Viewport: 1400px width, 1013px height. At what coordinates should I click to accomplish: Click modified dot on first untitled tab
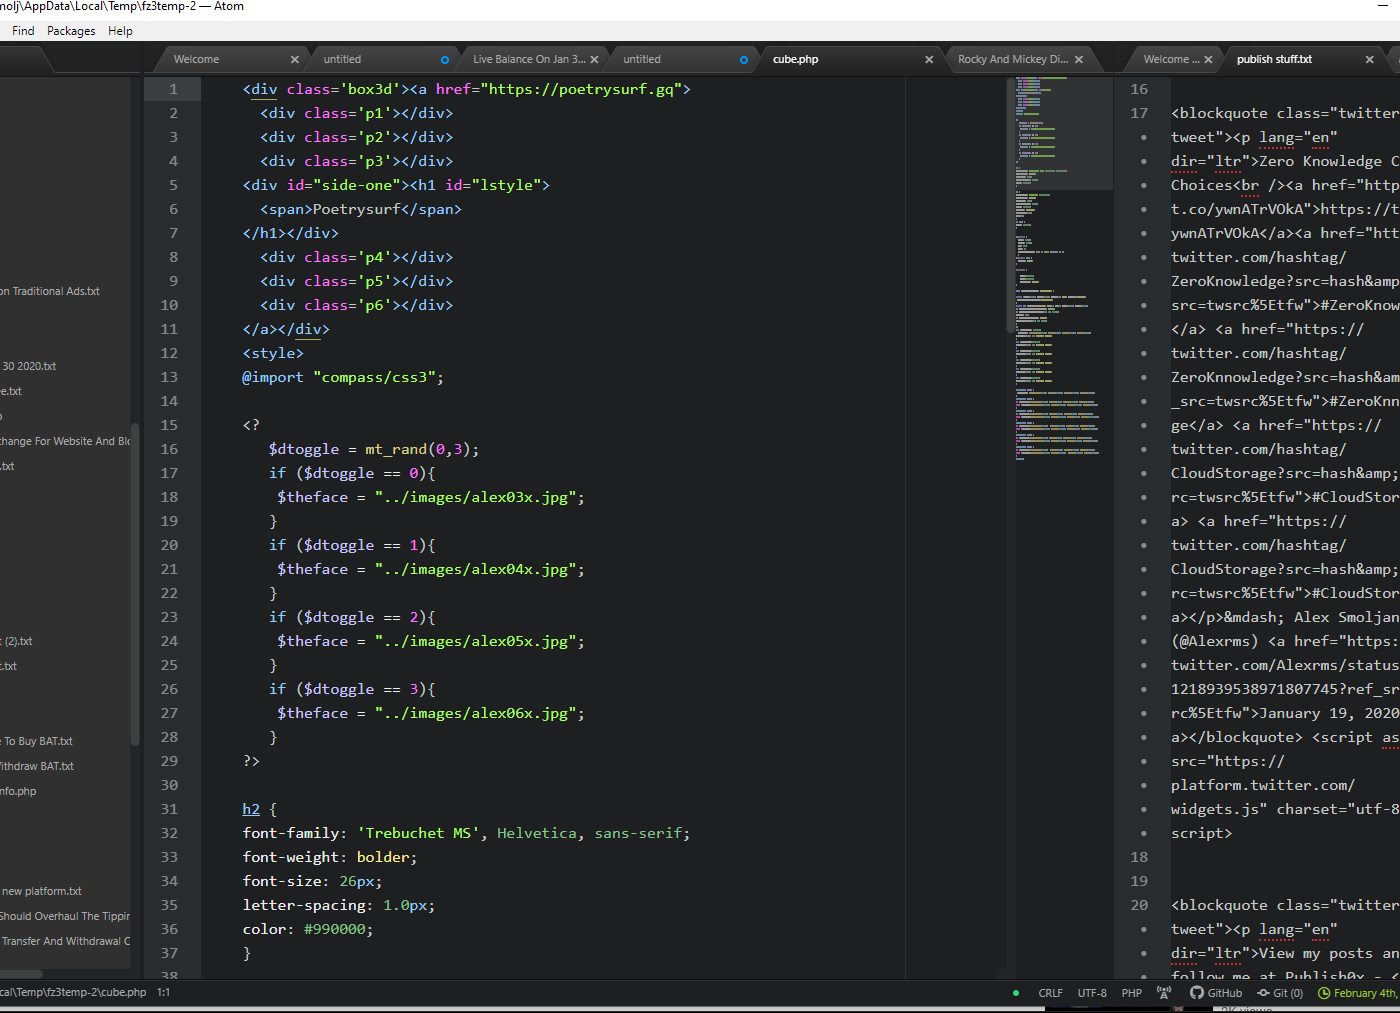[x=445, y=60]
